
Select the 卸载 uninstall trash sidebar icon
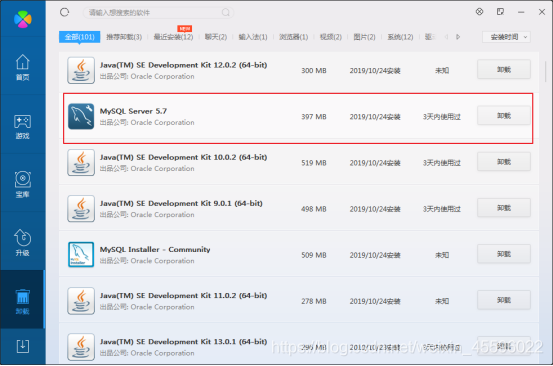tap(23, 301)
